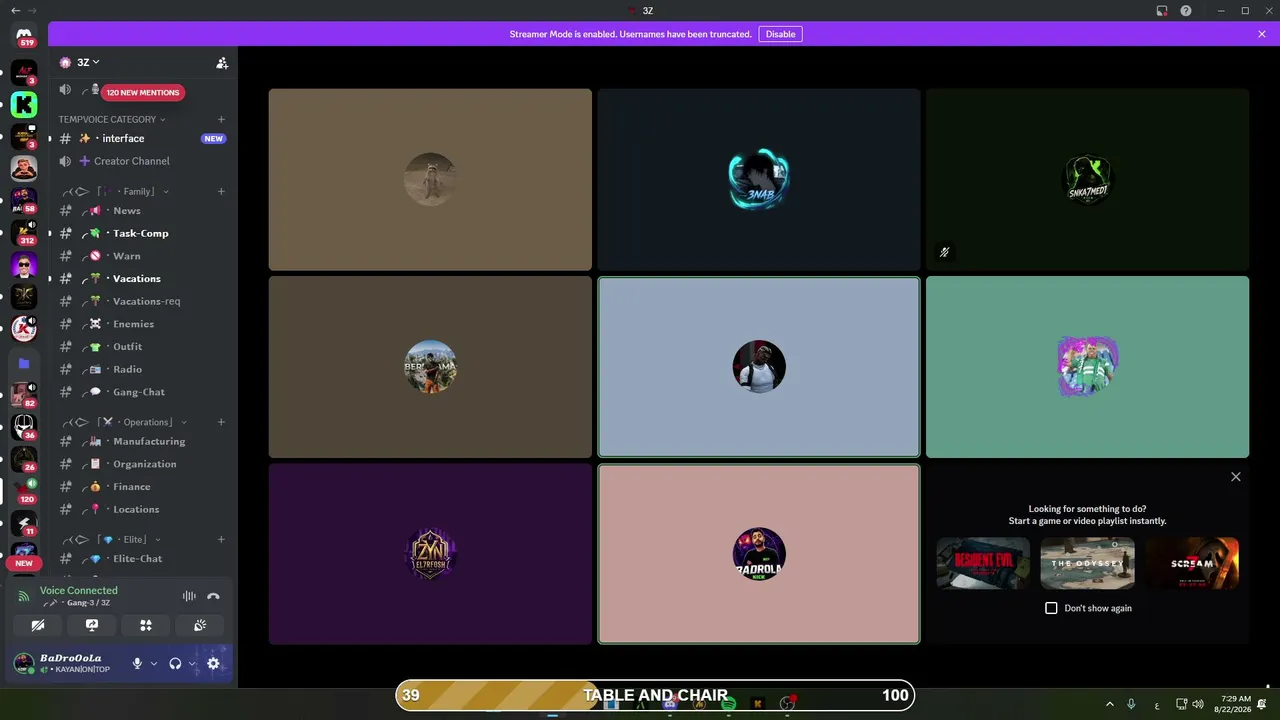Share your screen icon
Viewport: 1280px width, 720px height.
pyautogui.click(x=92, y=625)
